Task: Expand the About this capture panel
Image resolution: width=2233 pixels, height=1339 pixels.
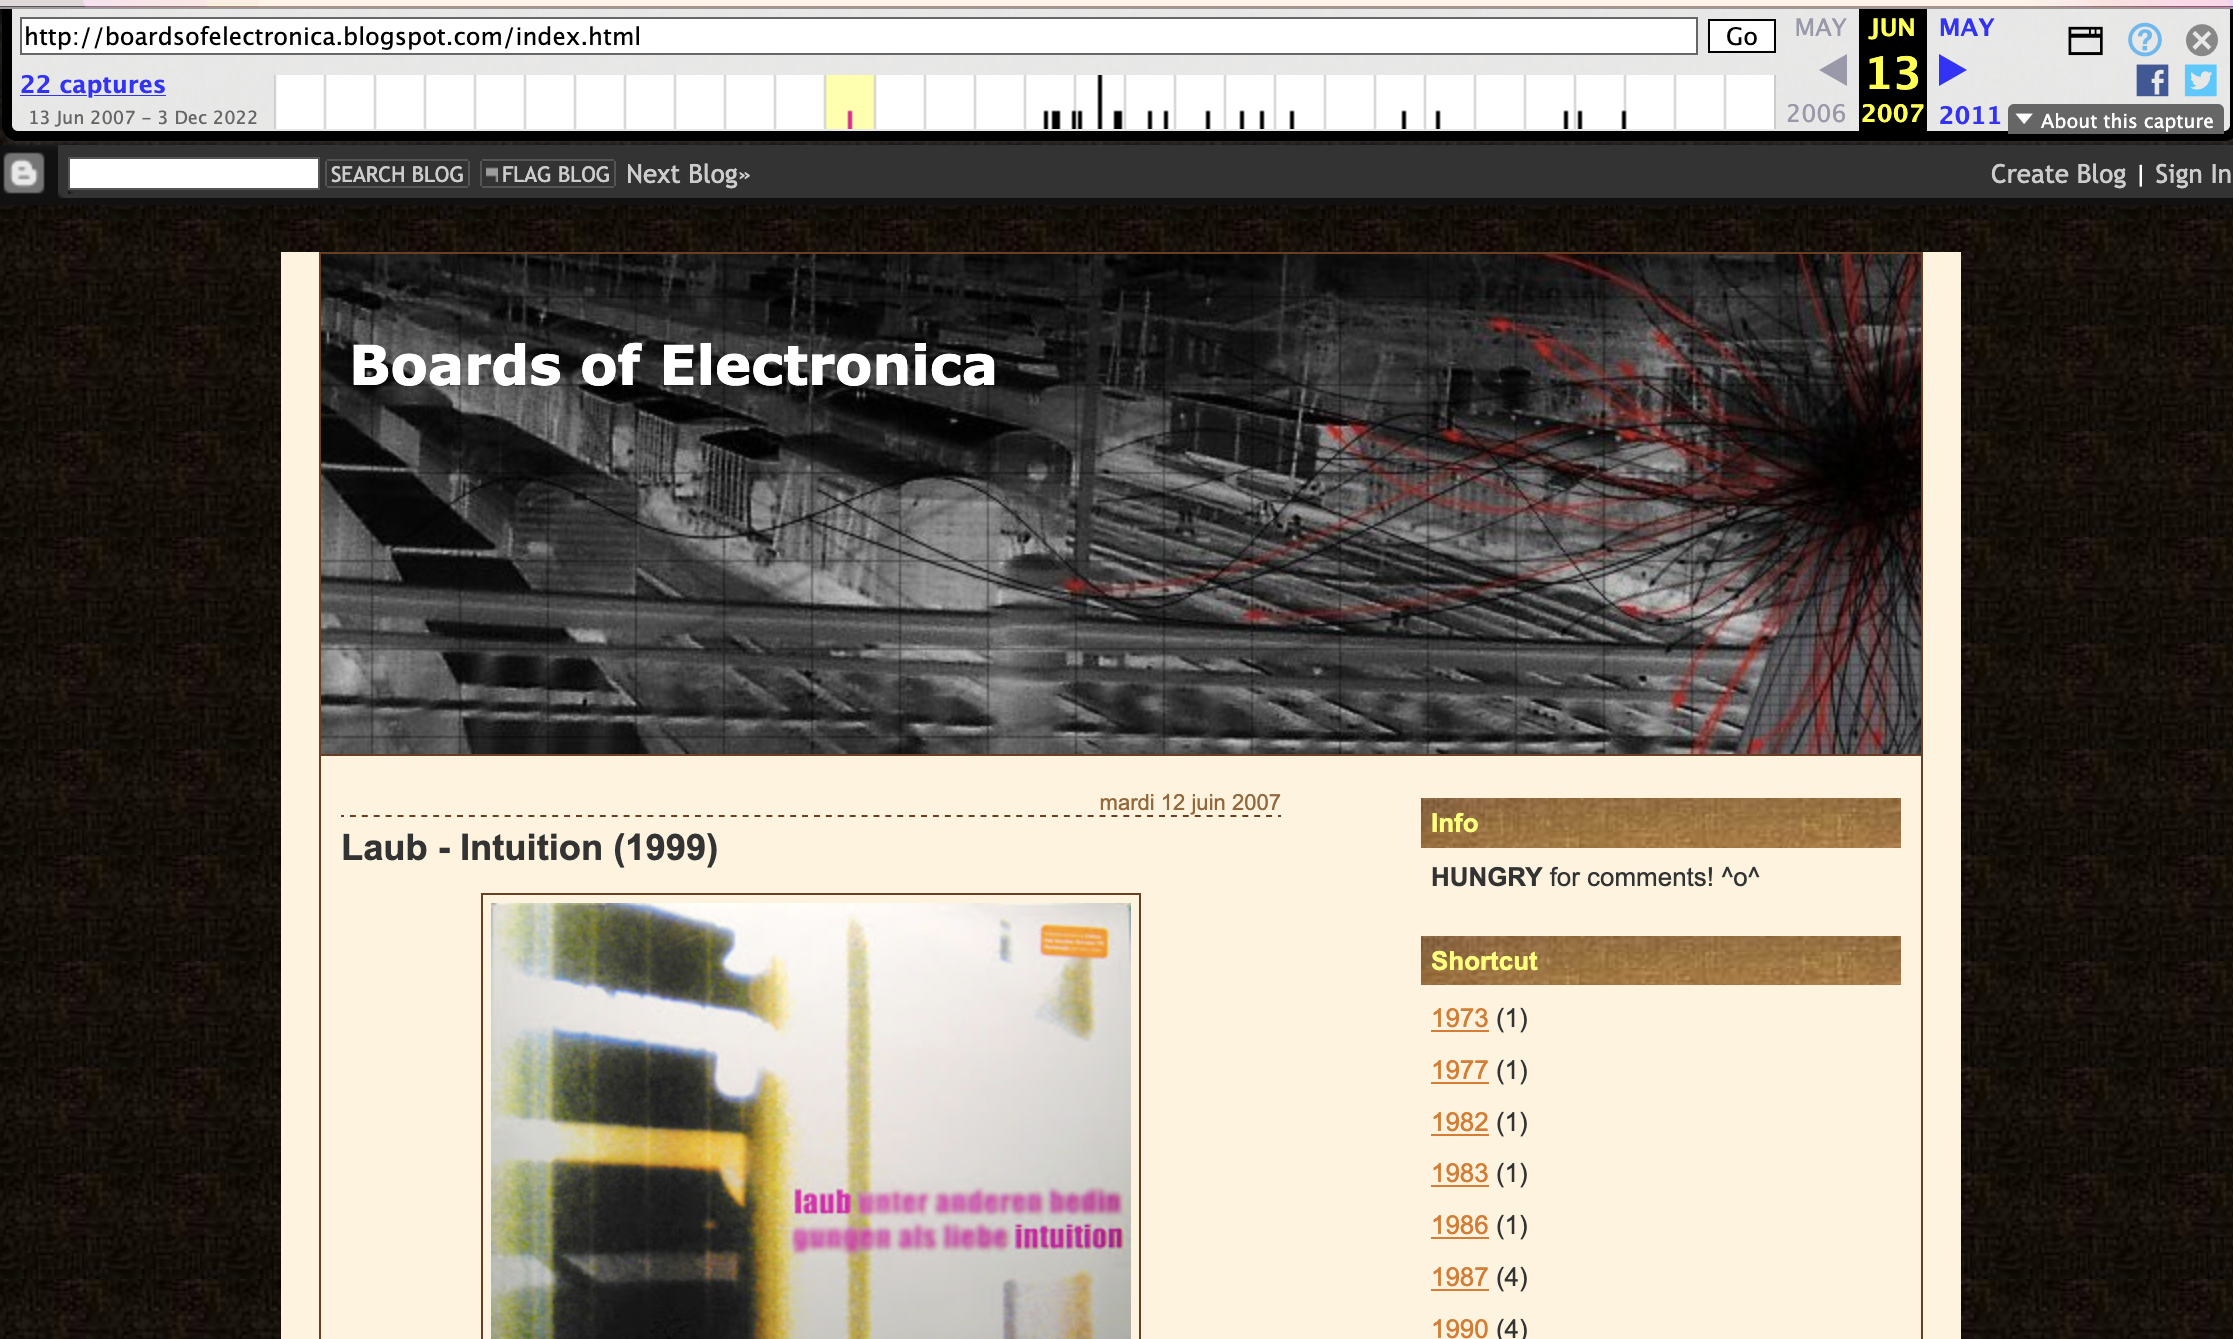Action: [x=2116, y=120]
